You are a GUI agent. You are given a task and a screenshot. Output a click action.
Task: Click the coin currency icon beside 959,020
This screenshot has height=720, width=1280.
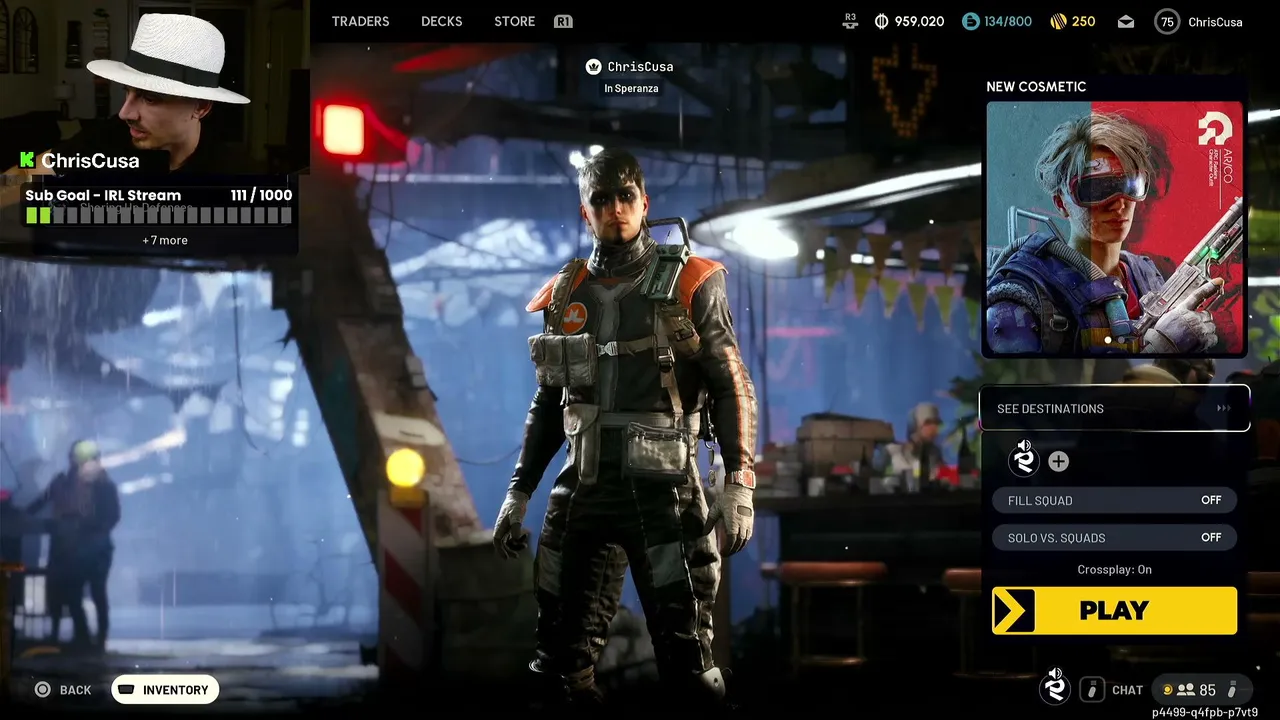(x=881, y=21)
